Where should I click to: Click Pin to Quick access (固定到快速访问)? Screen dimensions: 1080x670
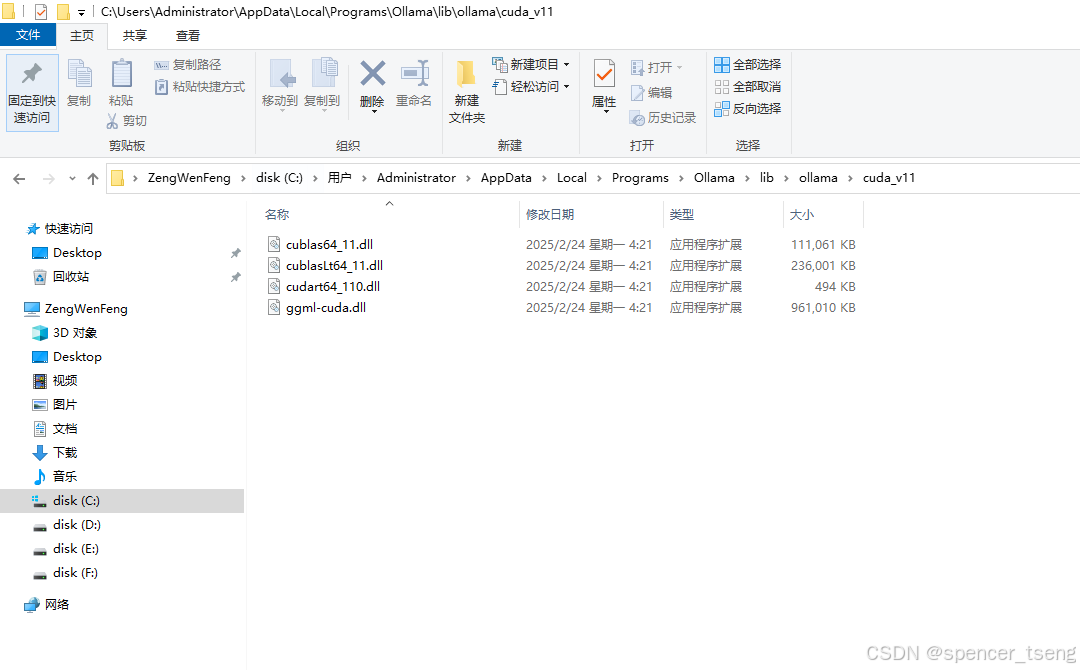coord(32,93)
